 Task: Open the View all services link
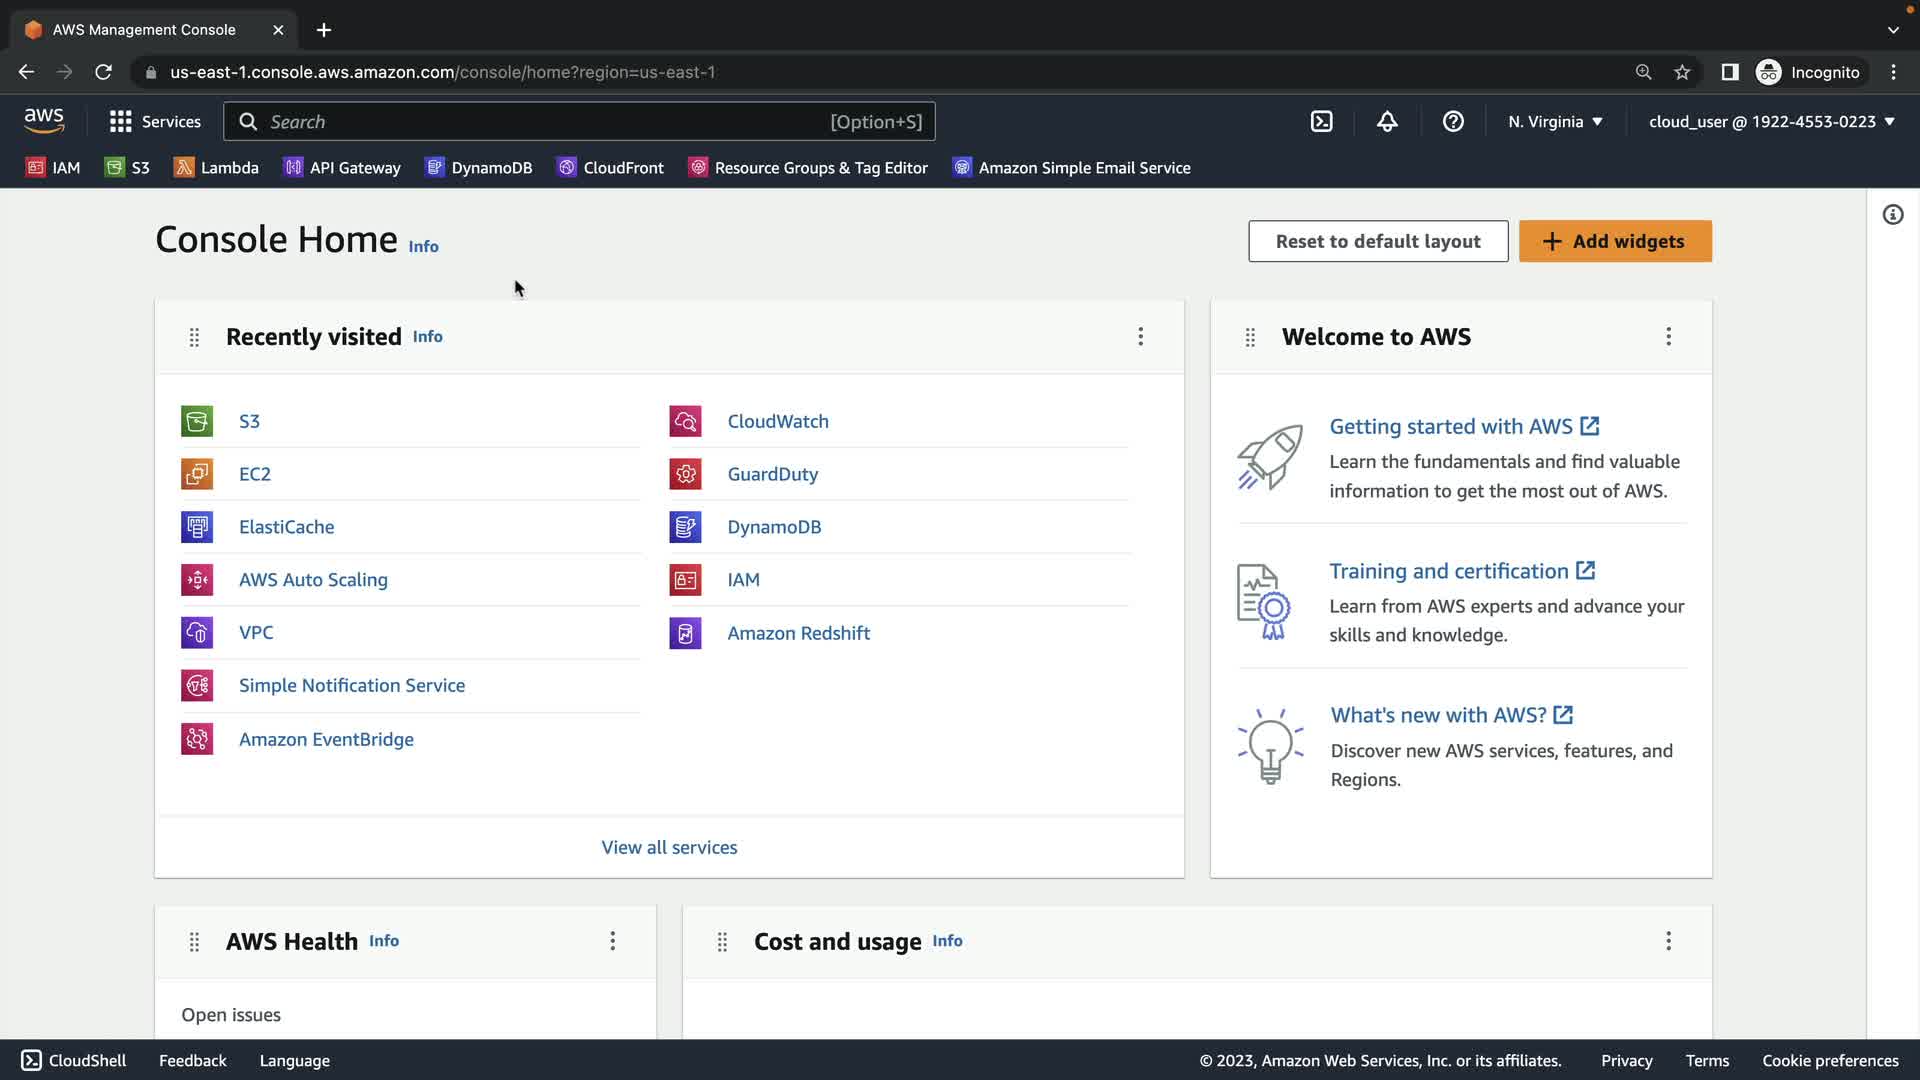[x=669, y=847]
